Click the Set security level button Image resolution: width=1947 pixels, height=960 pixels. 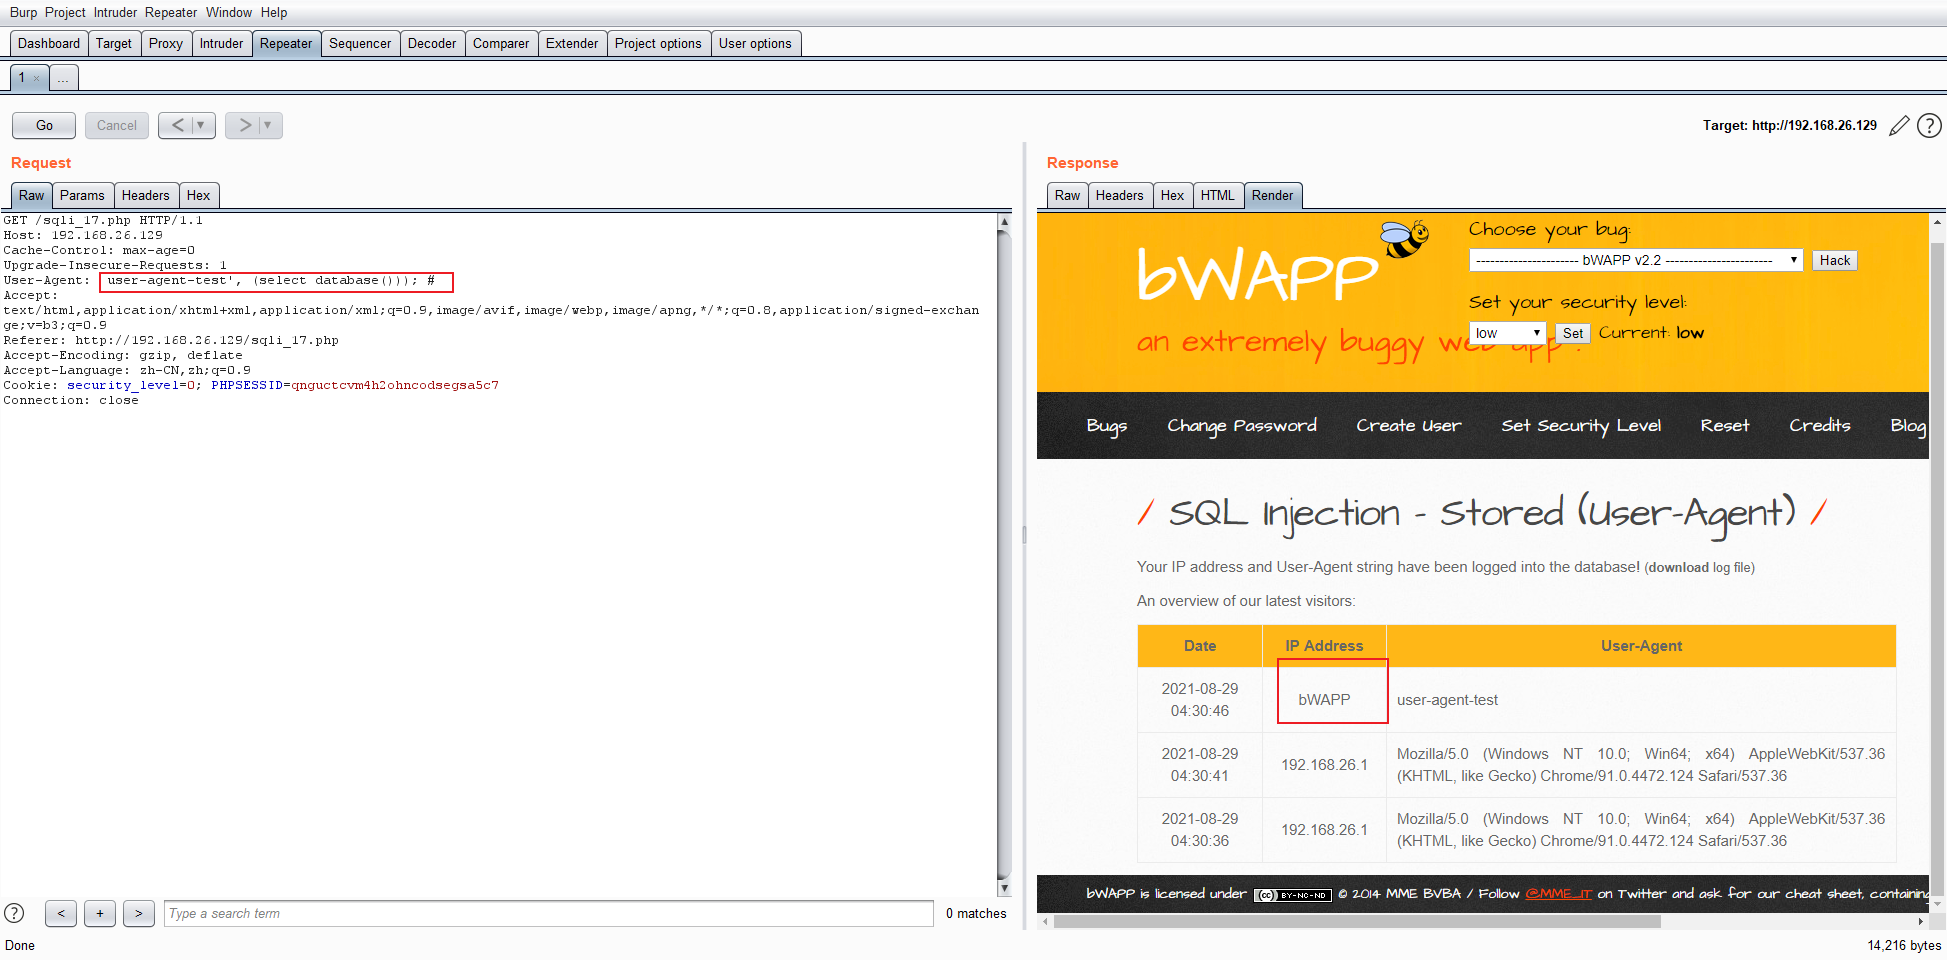1573,333
